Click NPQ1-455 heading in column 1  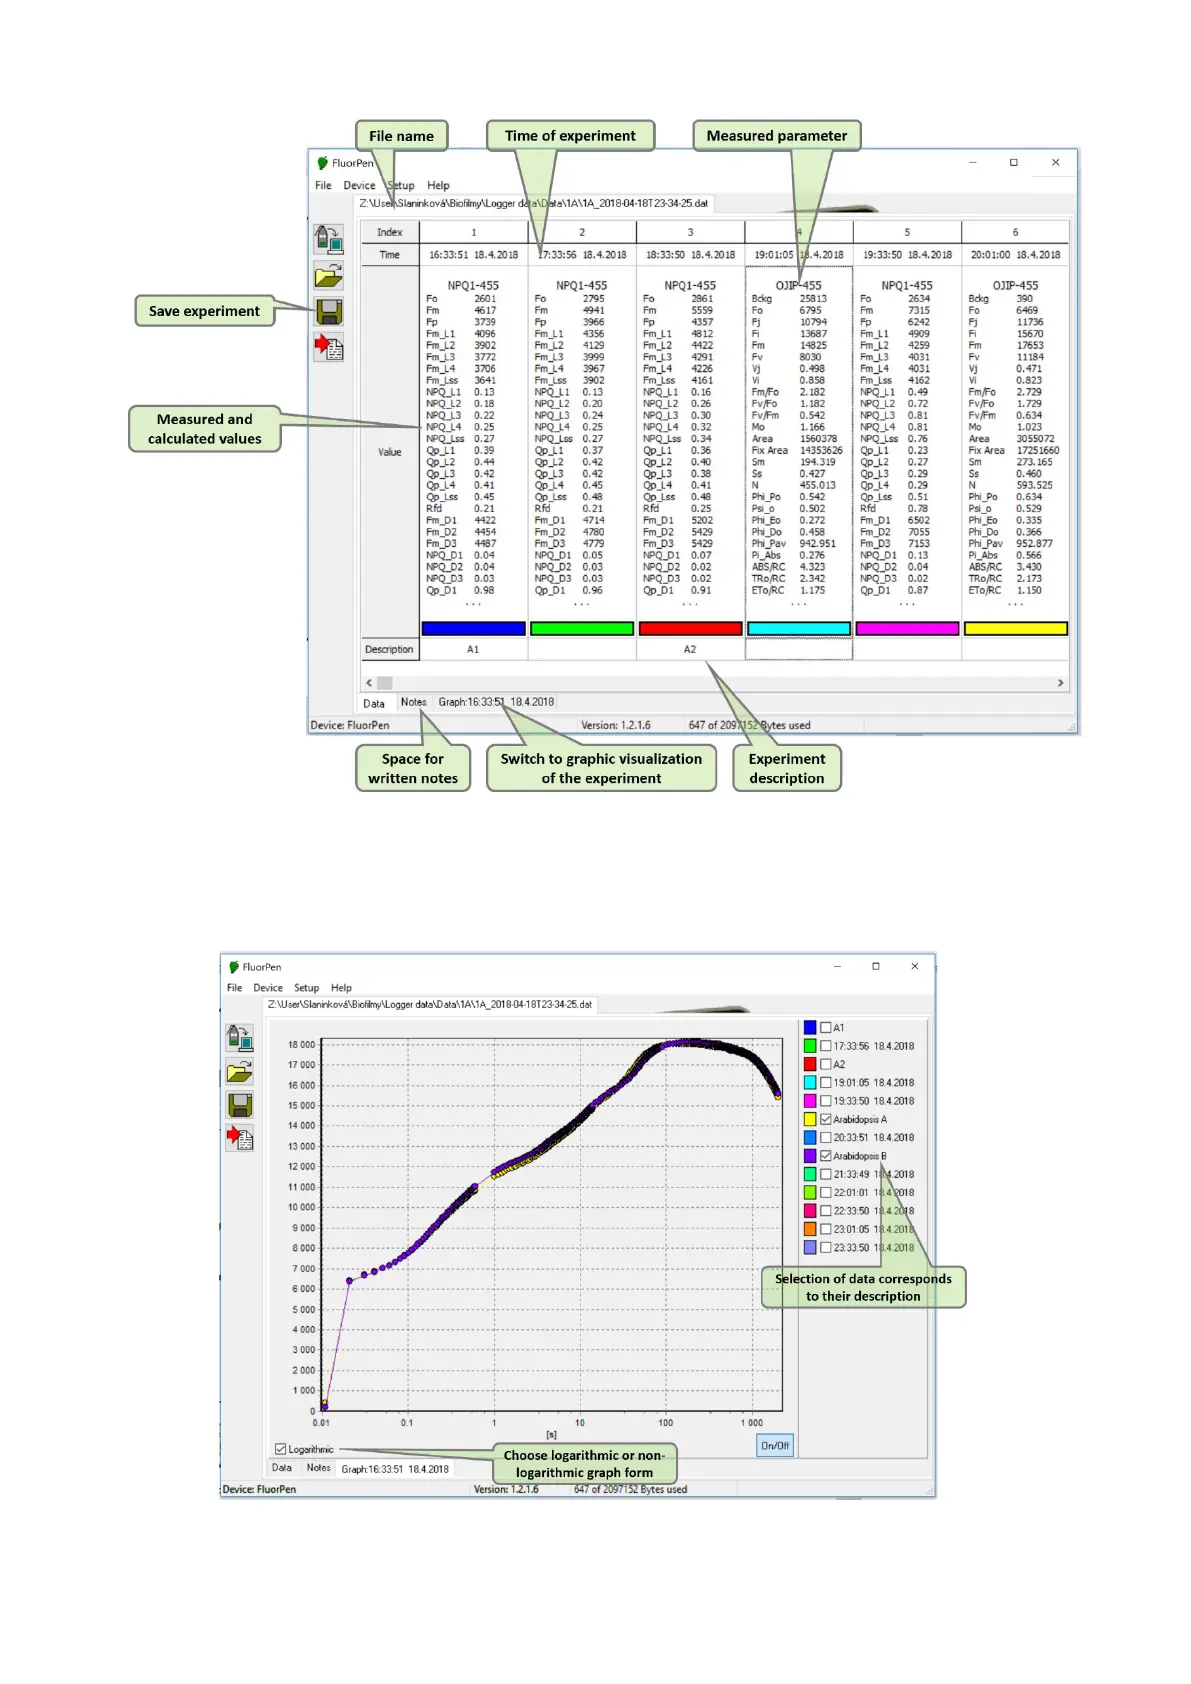click(473, 285)
